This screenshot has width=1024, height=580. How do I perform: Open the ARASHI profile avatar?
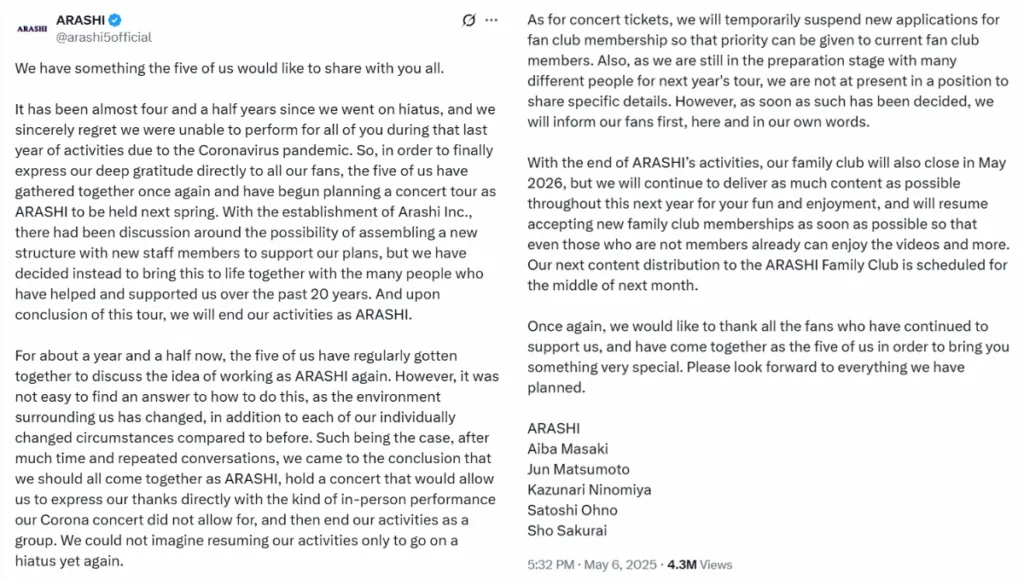32,28
